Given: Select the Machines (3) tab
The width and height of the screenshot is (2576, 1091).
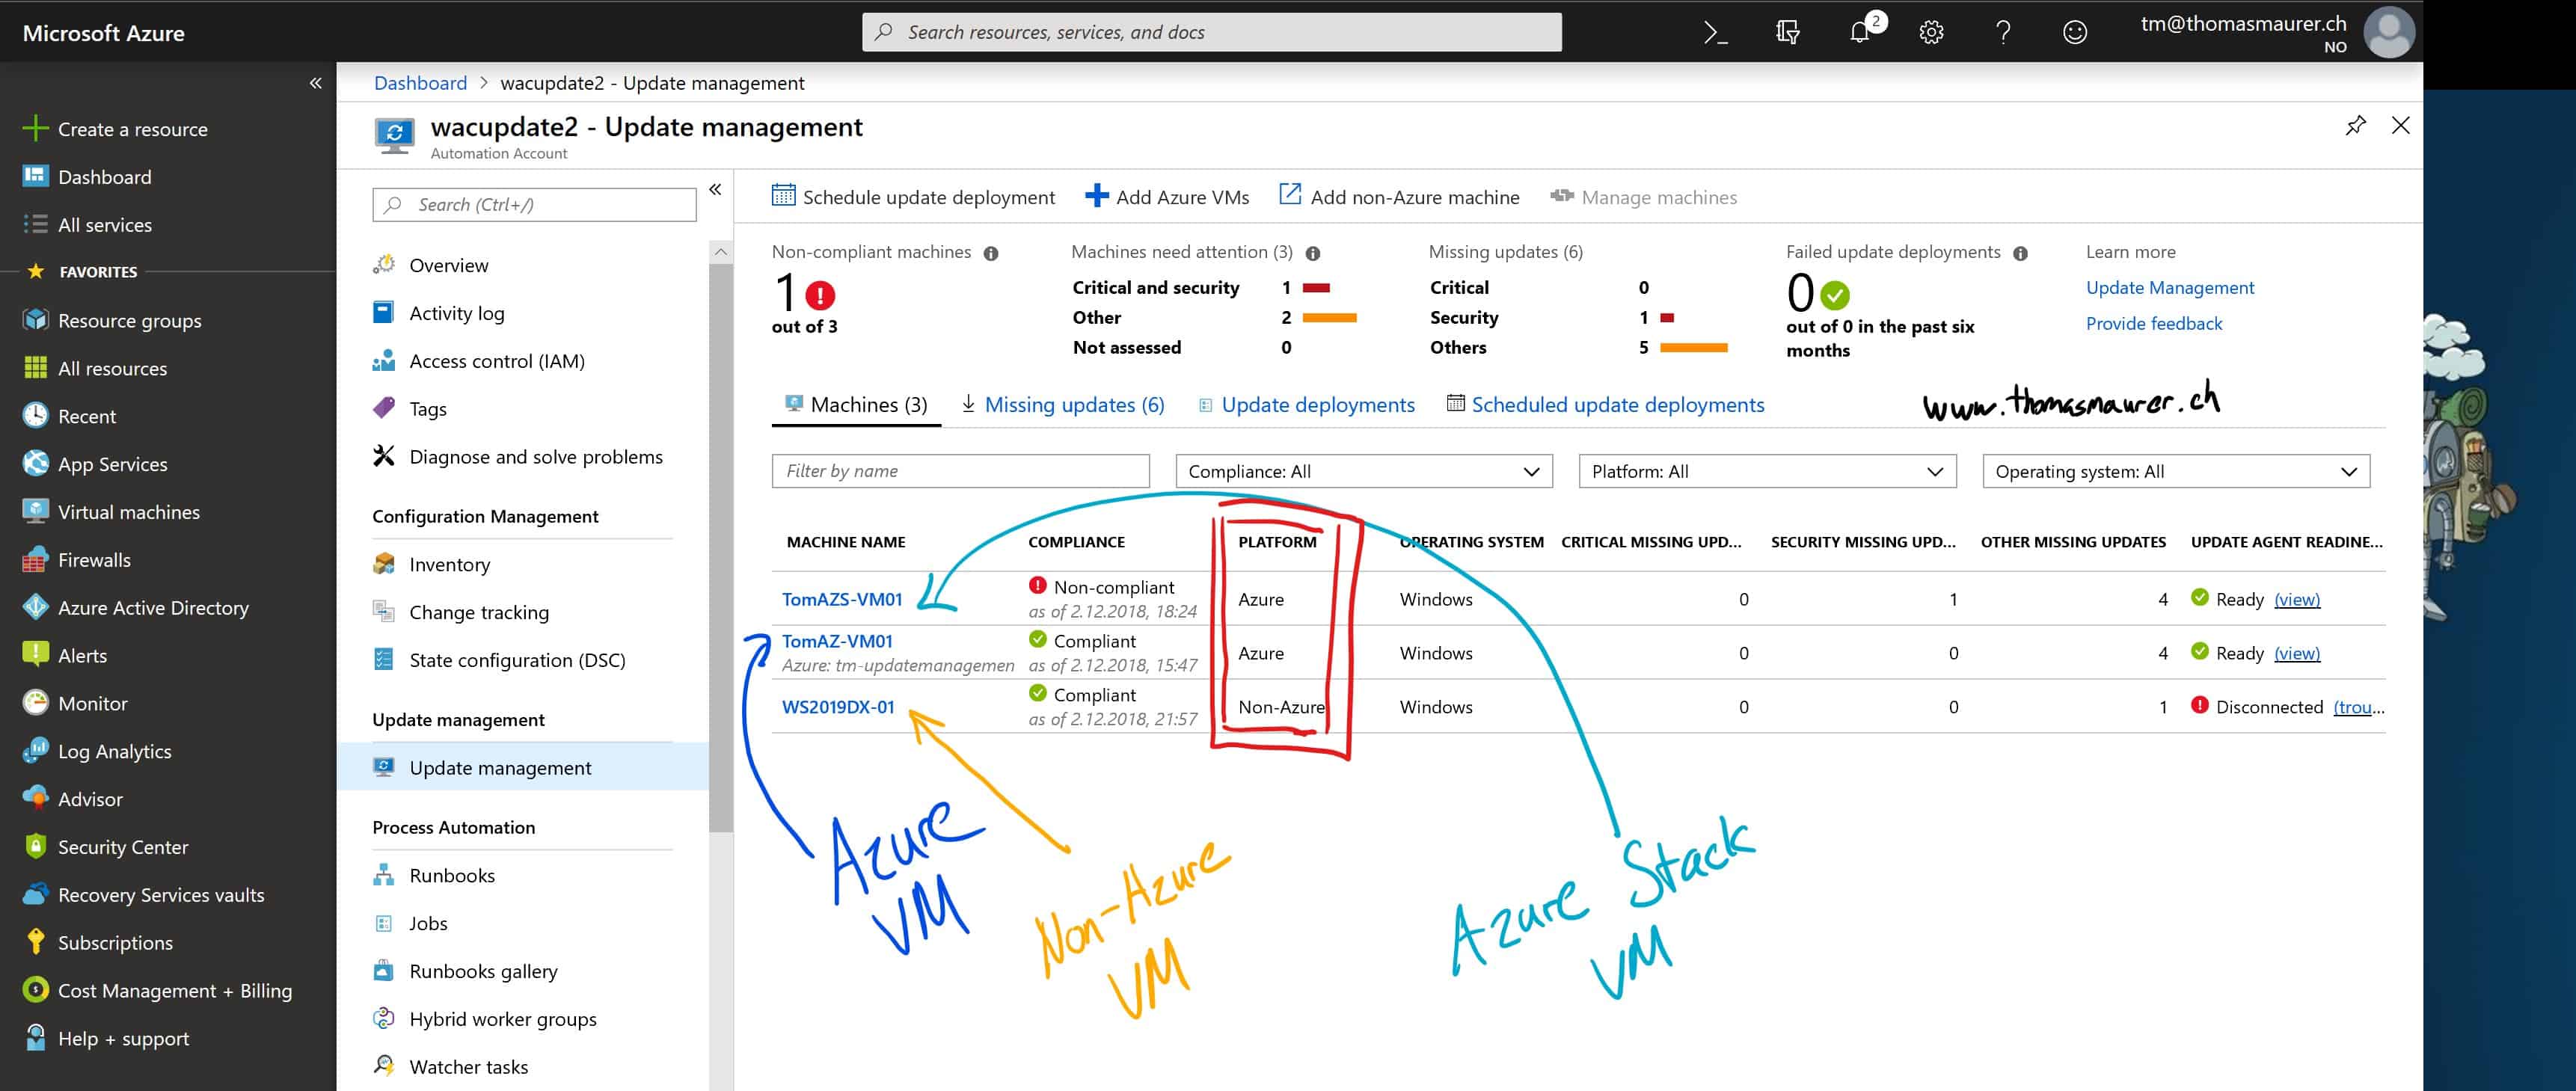Looking at the screenshot, I should 856,405.
